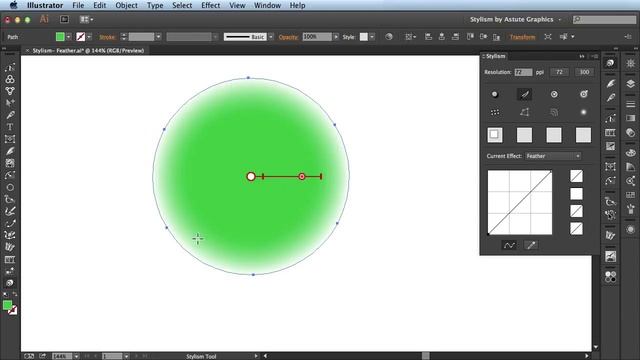
Task: Click the sun-shaped icon at top of right dock
Action: coord(631,64)
